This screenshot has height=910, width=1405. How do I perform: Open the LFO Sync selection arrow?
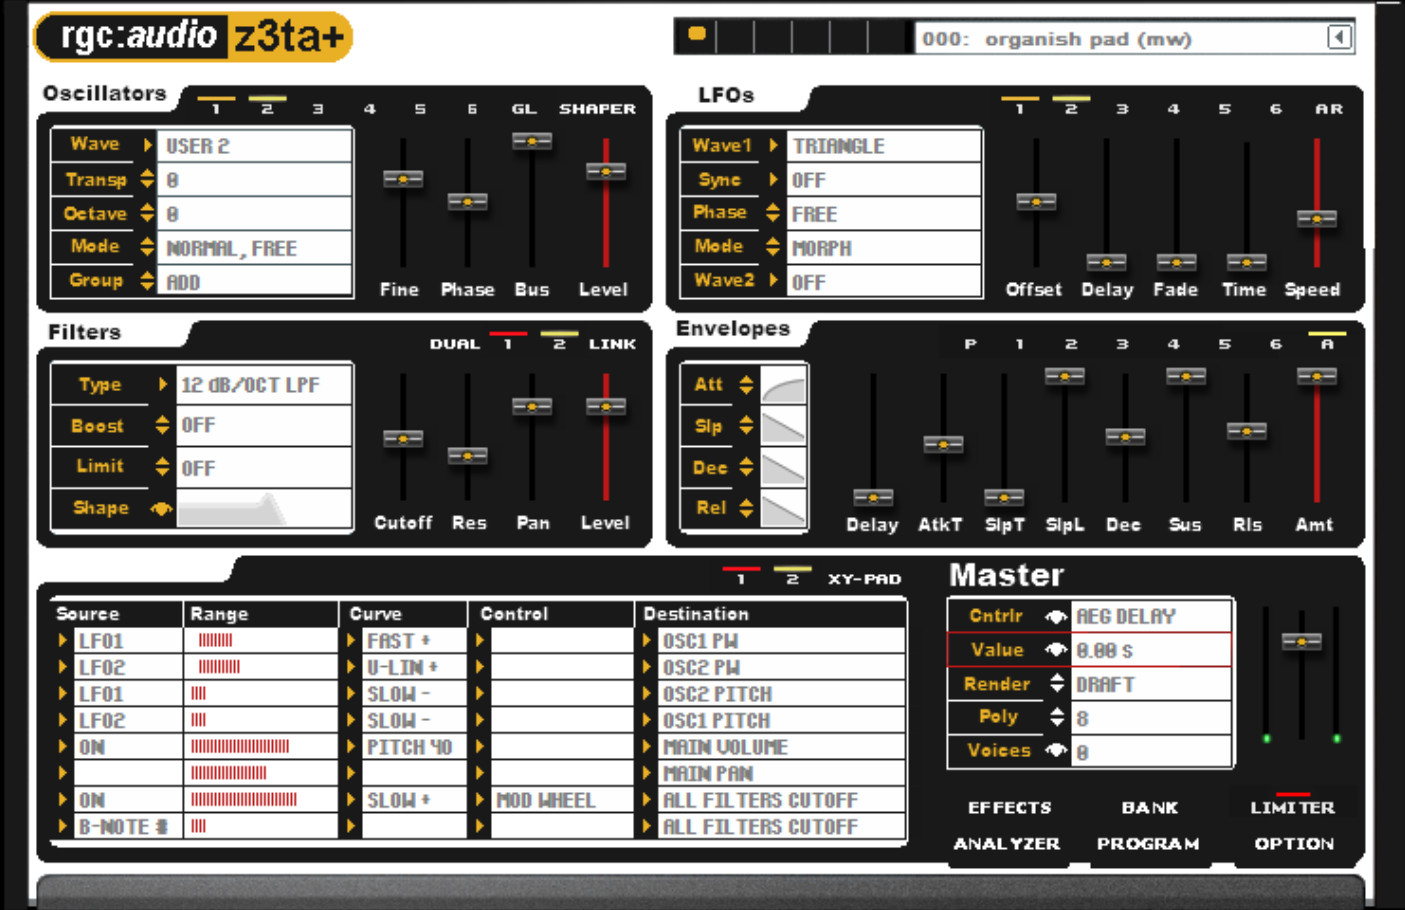tap(773, 180)
